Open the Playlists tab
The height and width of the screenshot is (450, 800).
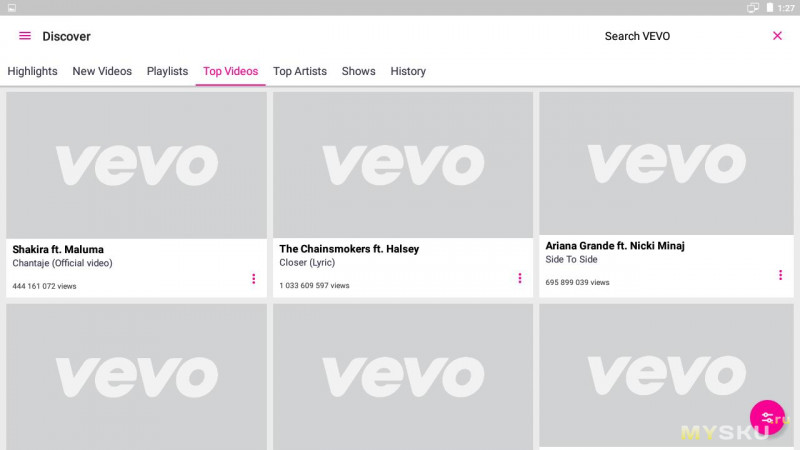click(167, 71)
